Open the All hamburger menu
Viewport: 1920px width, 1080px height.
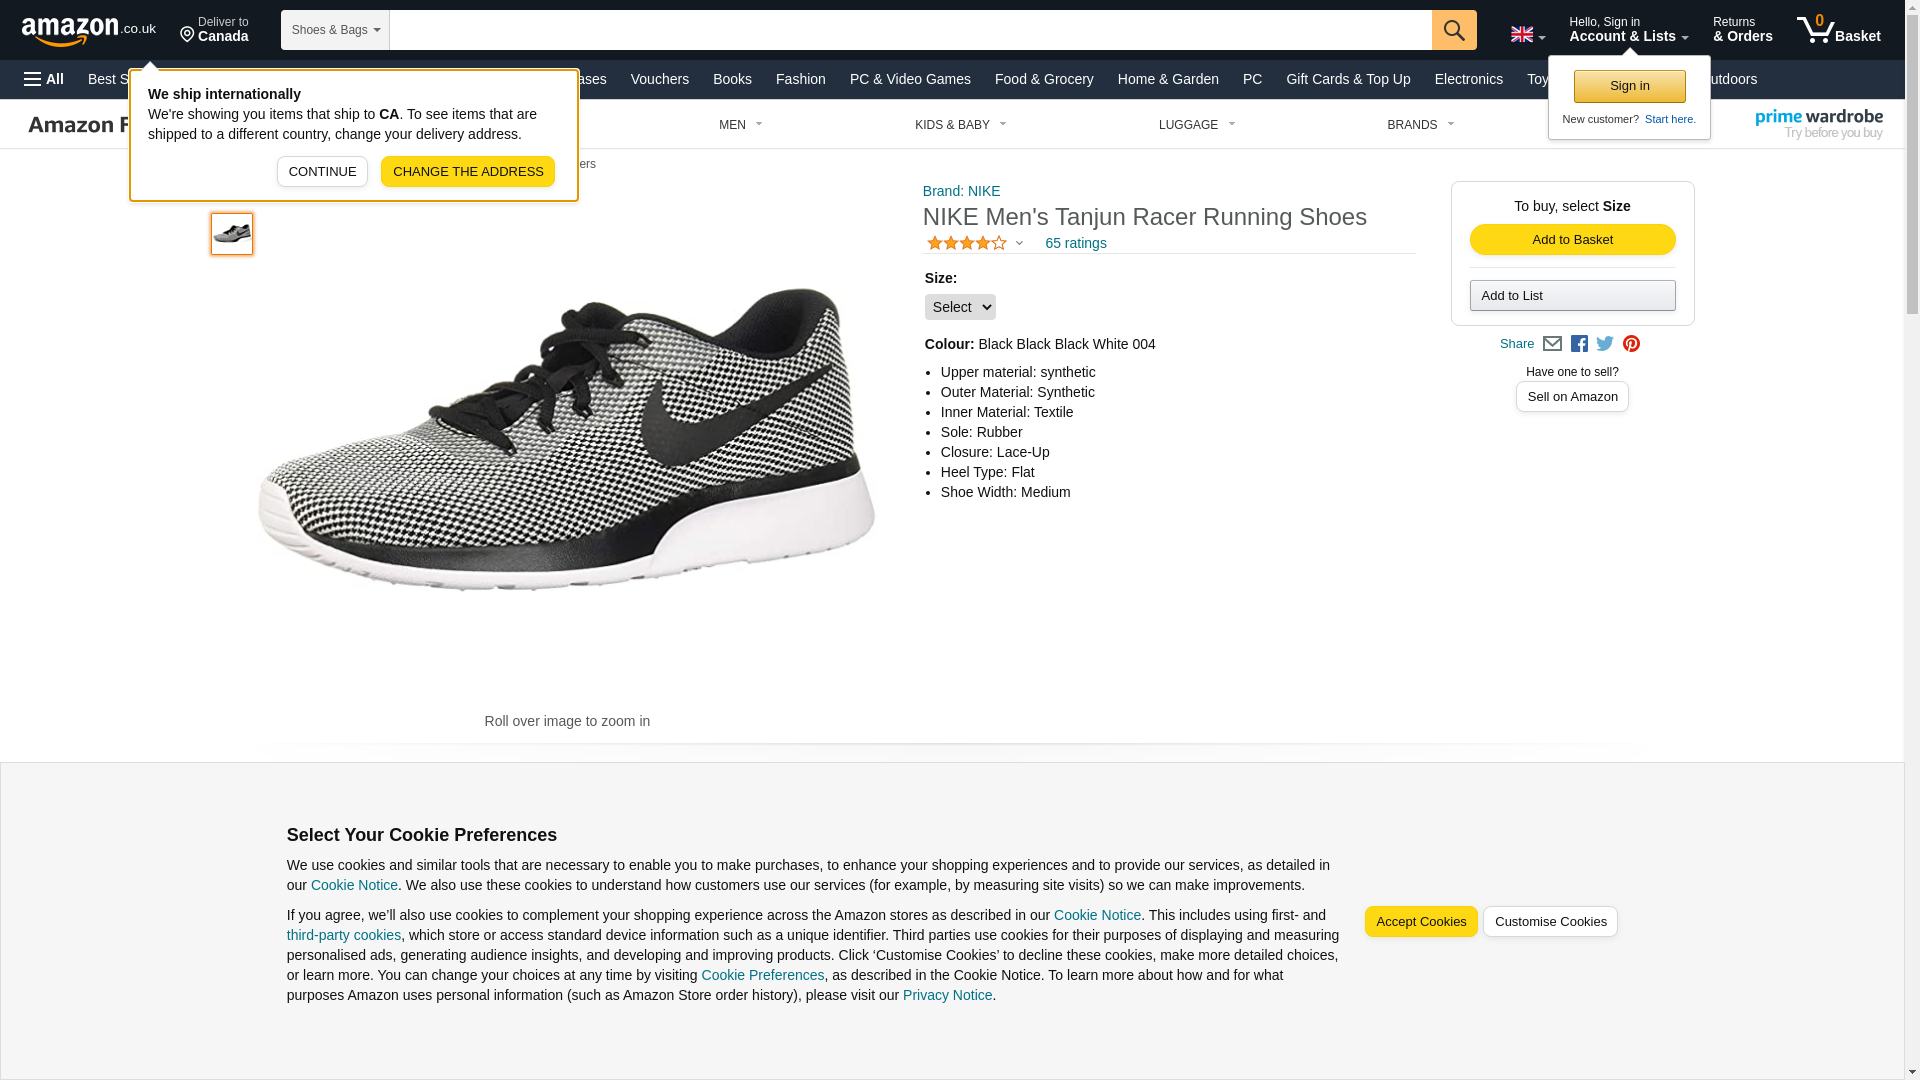coord(44,79)
